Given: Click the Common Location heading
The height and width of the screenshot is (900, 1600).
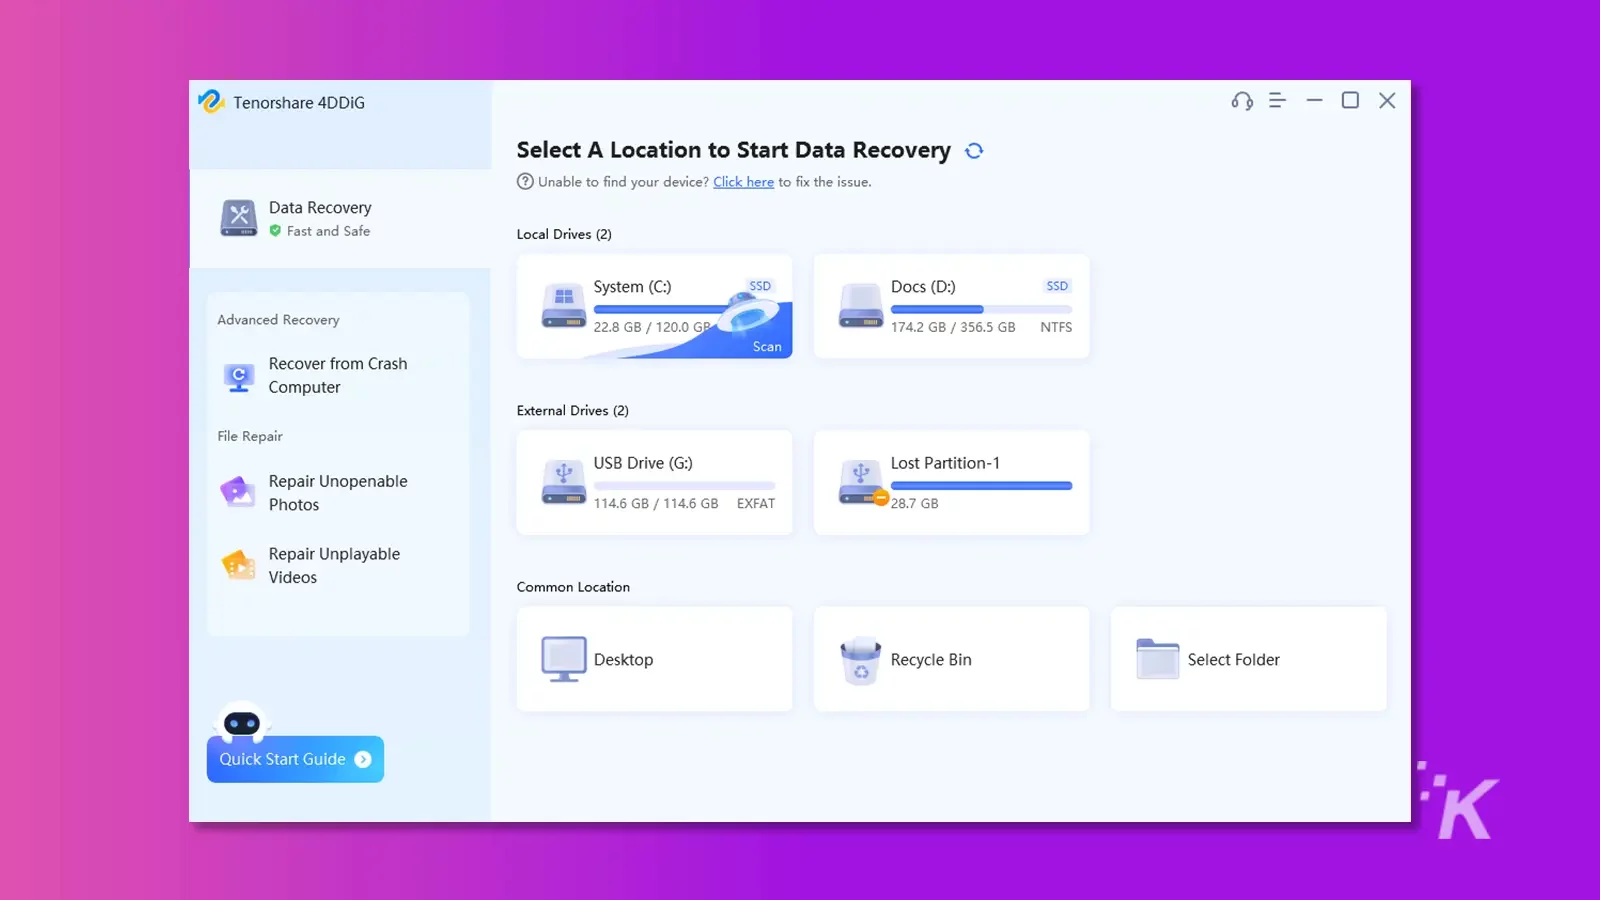Looking at the screenshot, I should coord(573,587).
